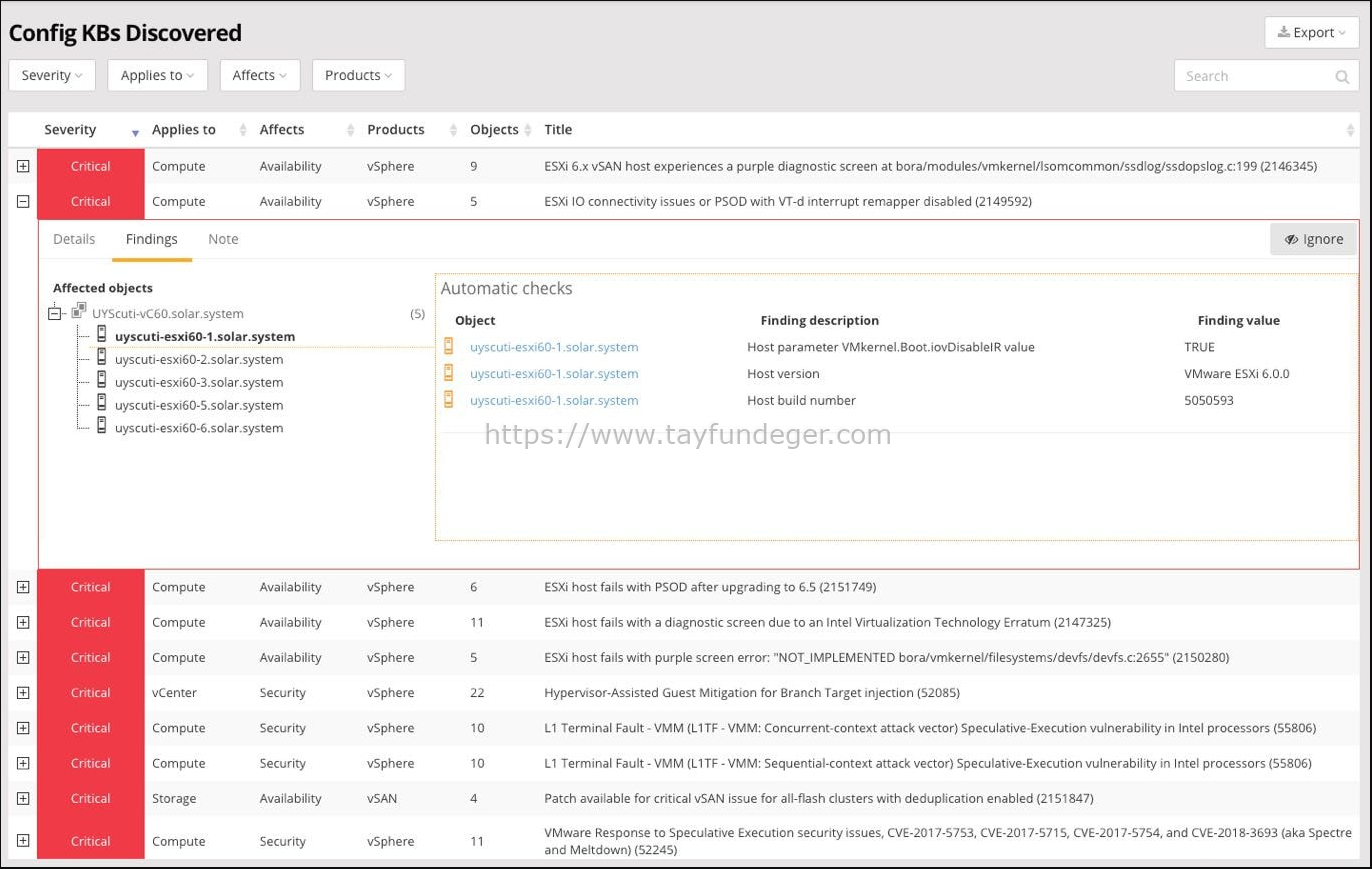Open uyscuti-esxi60-1.solar.system link in build number row
The height and width of the screenshot is (869, 1372).
point(554,400)
